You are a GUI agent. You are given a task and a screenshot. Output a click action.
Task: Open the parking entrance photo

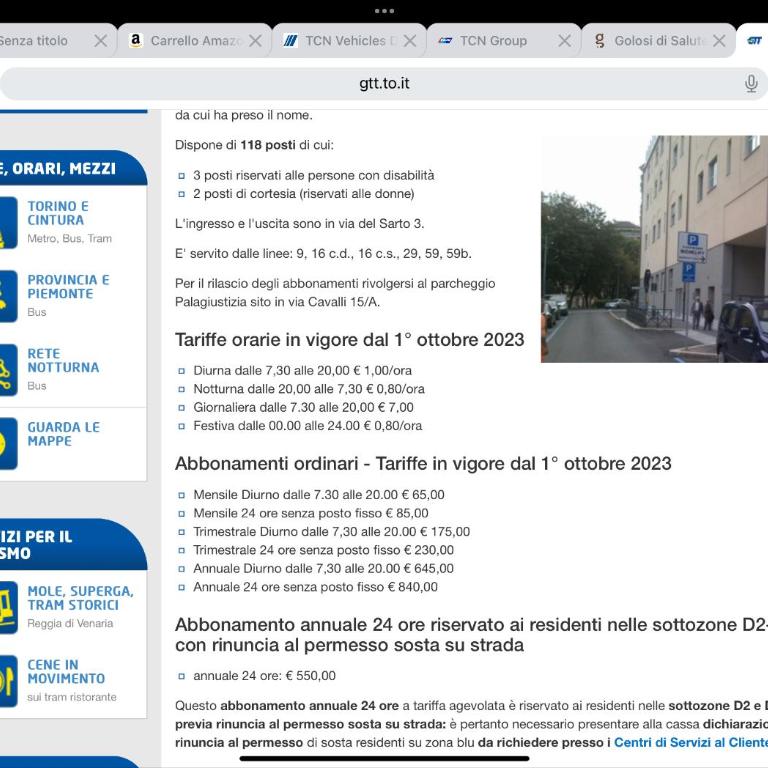(654, 249)
